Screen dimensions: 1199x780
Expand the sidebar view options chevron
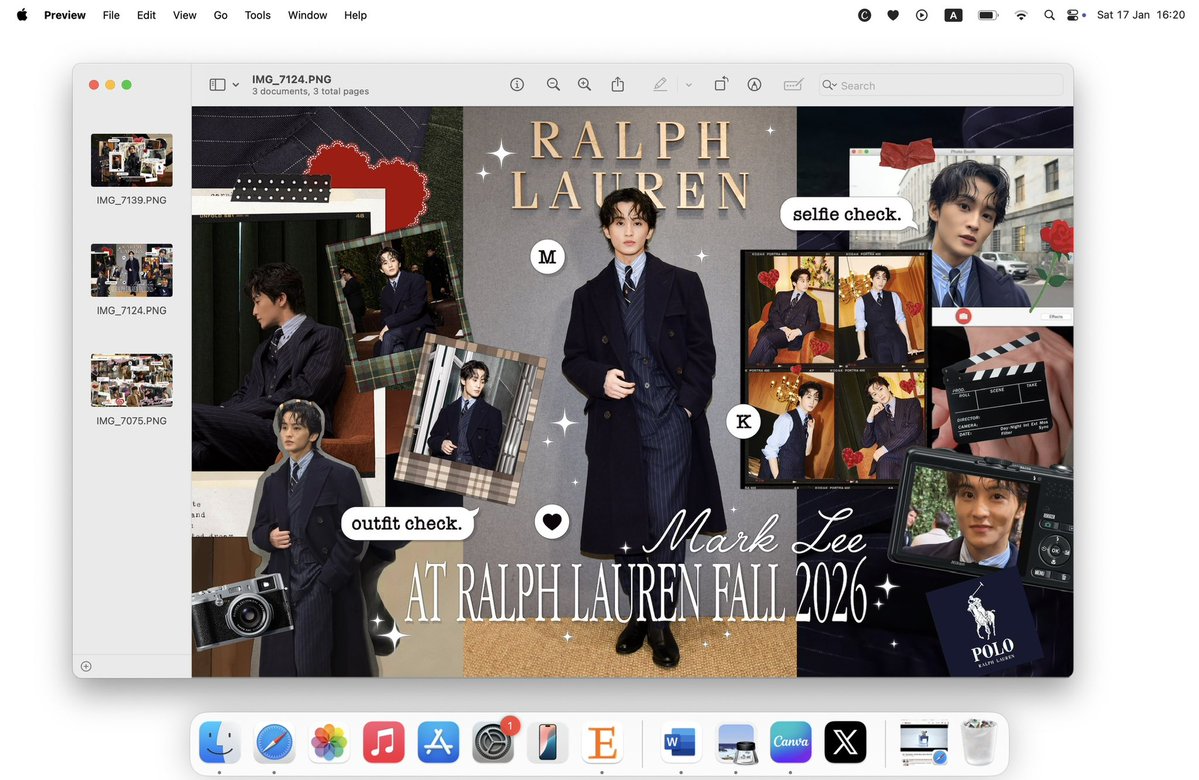tap(236, 85)
